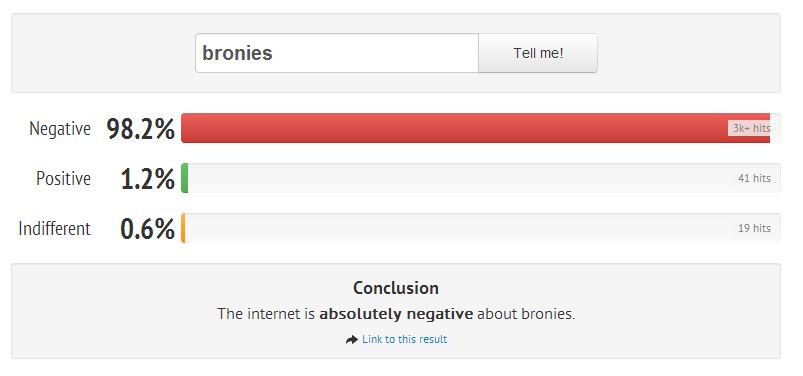803x376 pixels.
Task: Click the search field containing "bronies"
Action: click(337, 53)
